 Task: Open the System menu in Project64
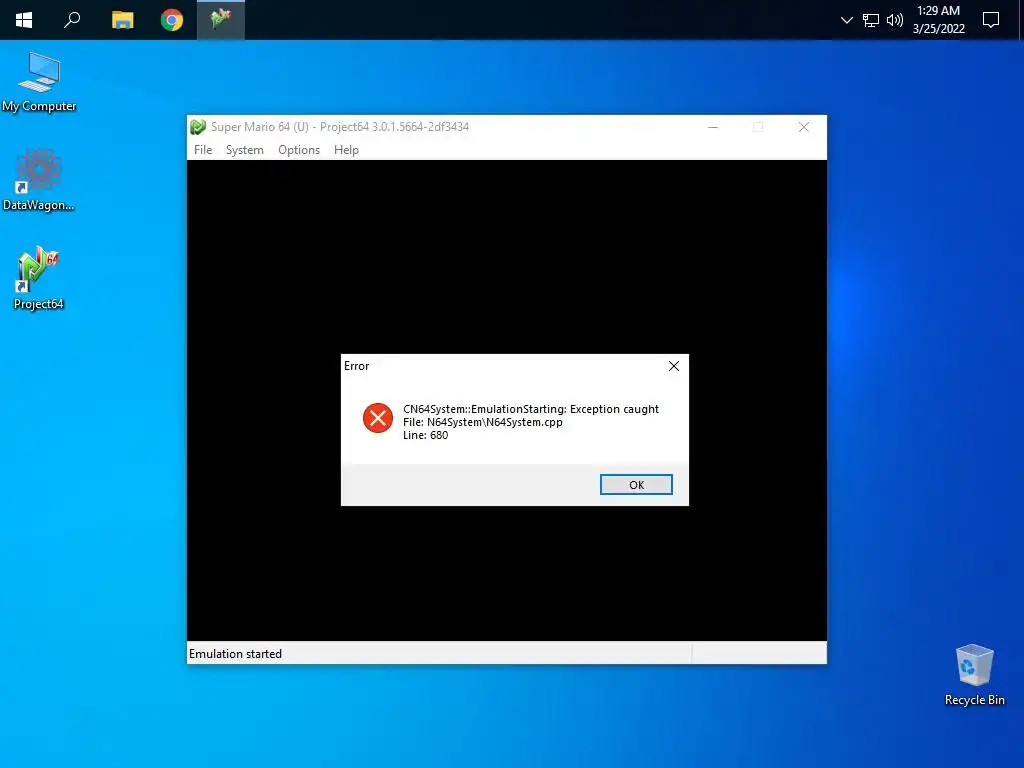pos(245,150)
